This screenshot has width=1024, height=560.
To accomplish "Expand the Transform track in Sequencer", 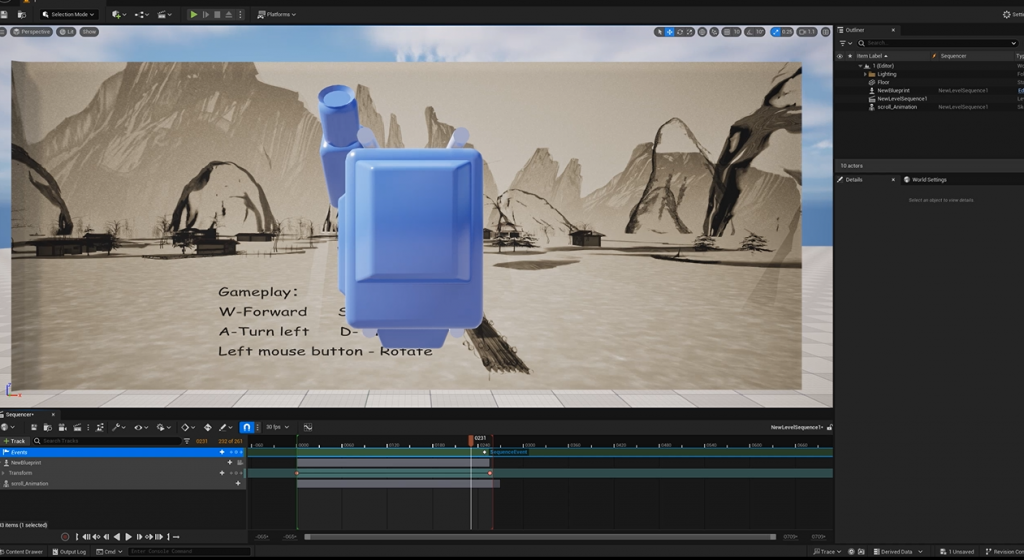I will click(4, 473).
